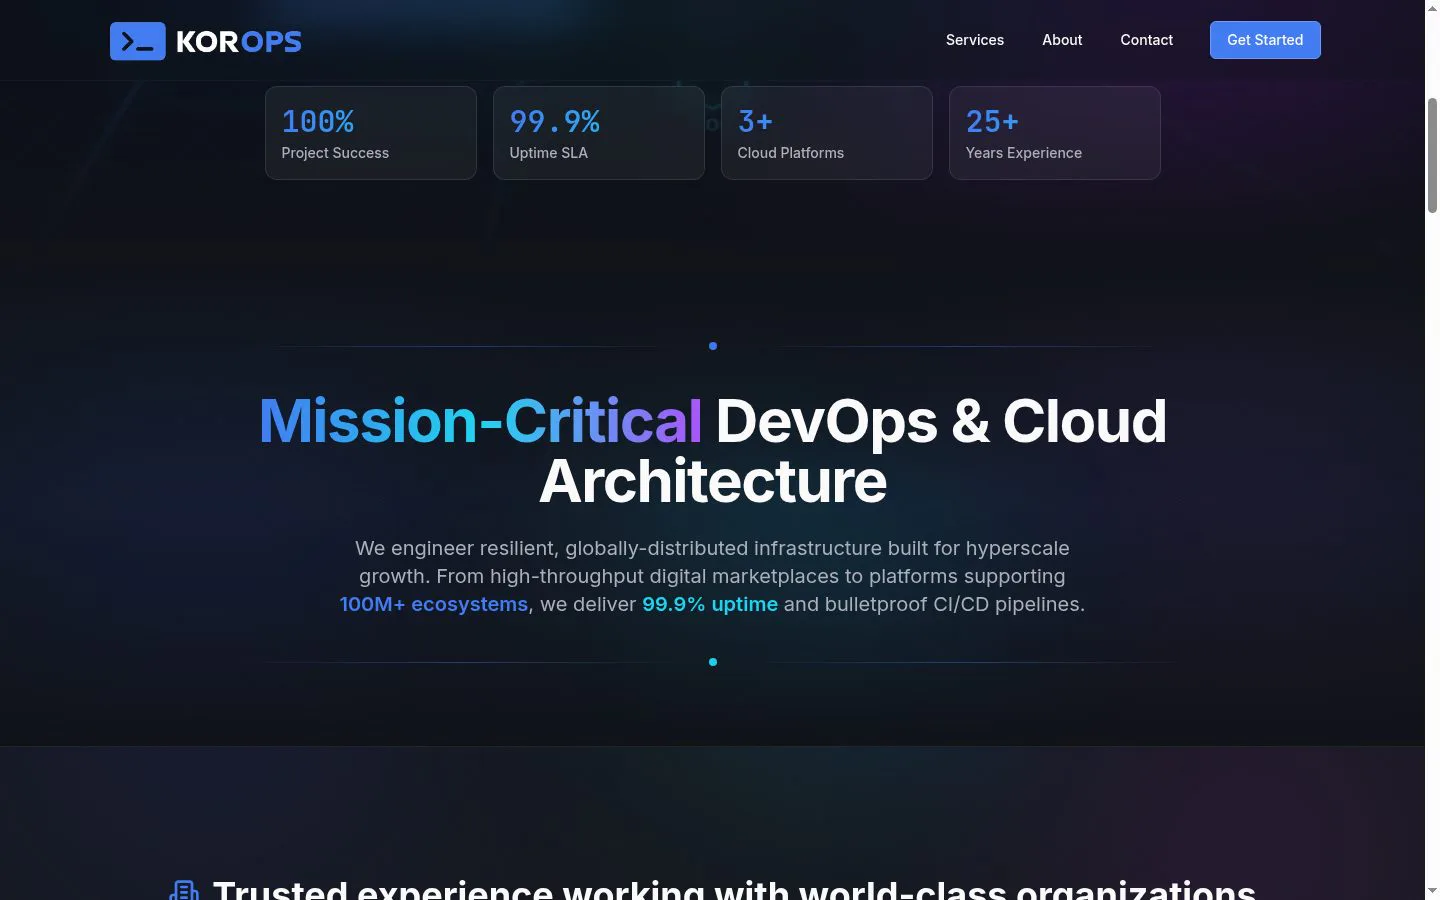This screenshot has height=900, width=1440.
Task: Click the KOROPS brand name text
Action: click(x=239, y=42)
